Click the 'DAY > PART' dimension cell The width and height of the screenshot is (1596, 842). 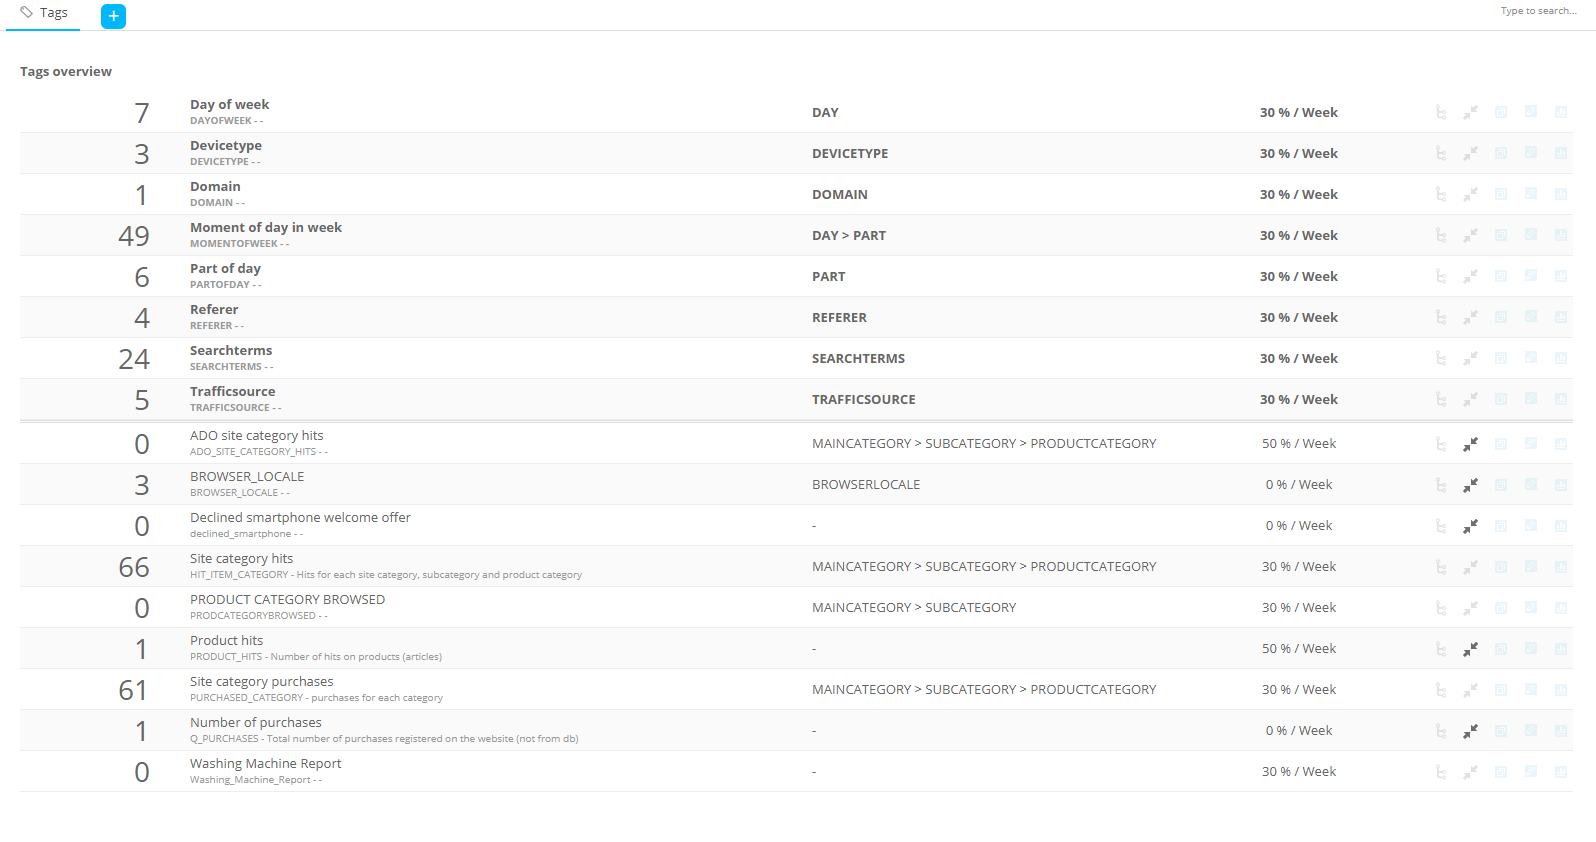coord(849,236)
